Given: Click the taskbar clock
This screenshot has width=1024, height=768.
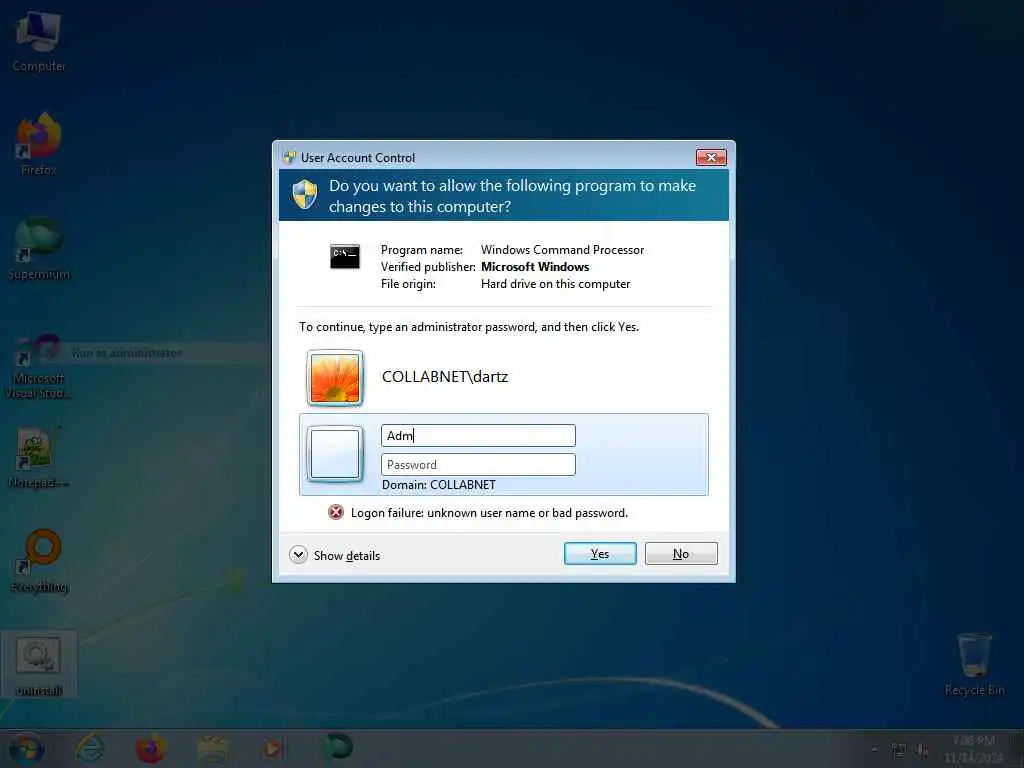Looking at the screenshot, I should [x=974, y=749].
